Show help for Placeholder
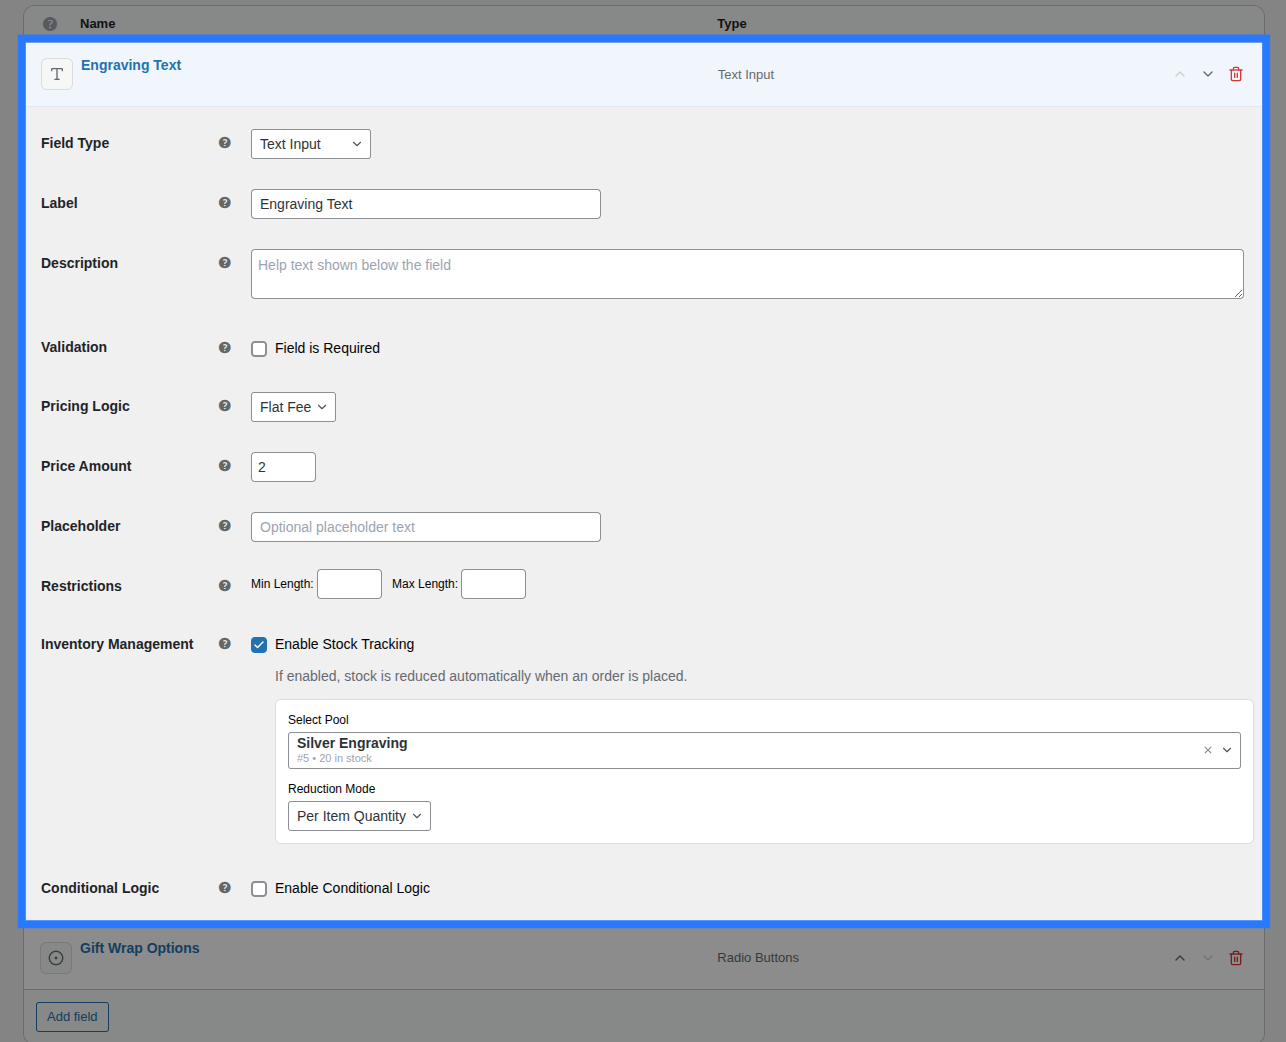Image resolution: width=1286 pixels, height=1042 pixels. (x=225, y=526)
